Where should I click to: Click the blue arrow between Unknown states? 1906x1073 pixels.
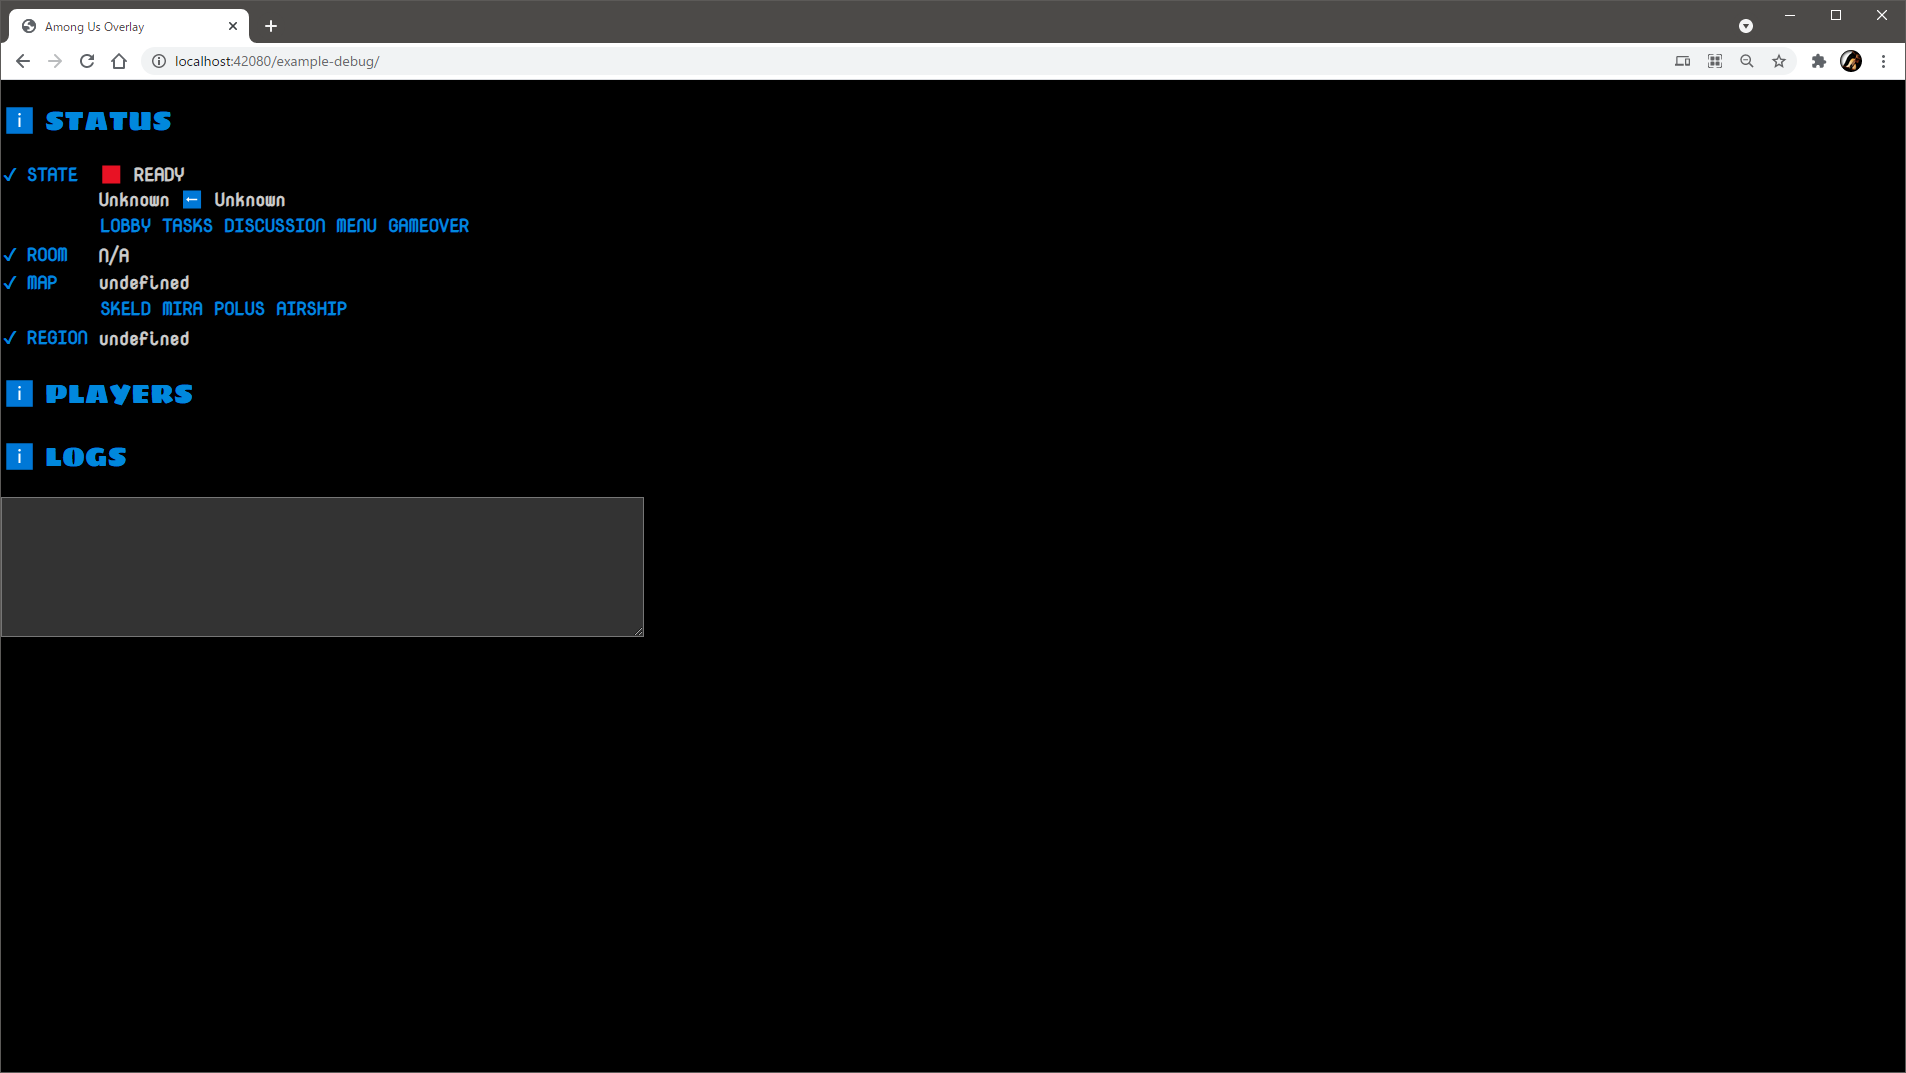tap(192, 200)
